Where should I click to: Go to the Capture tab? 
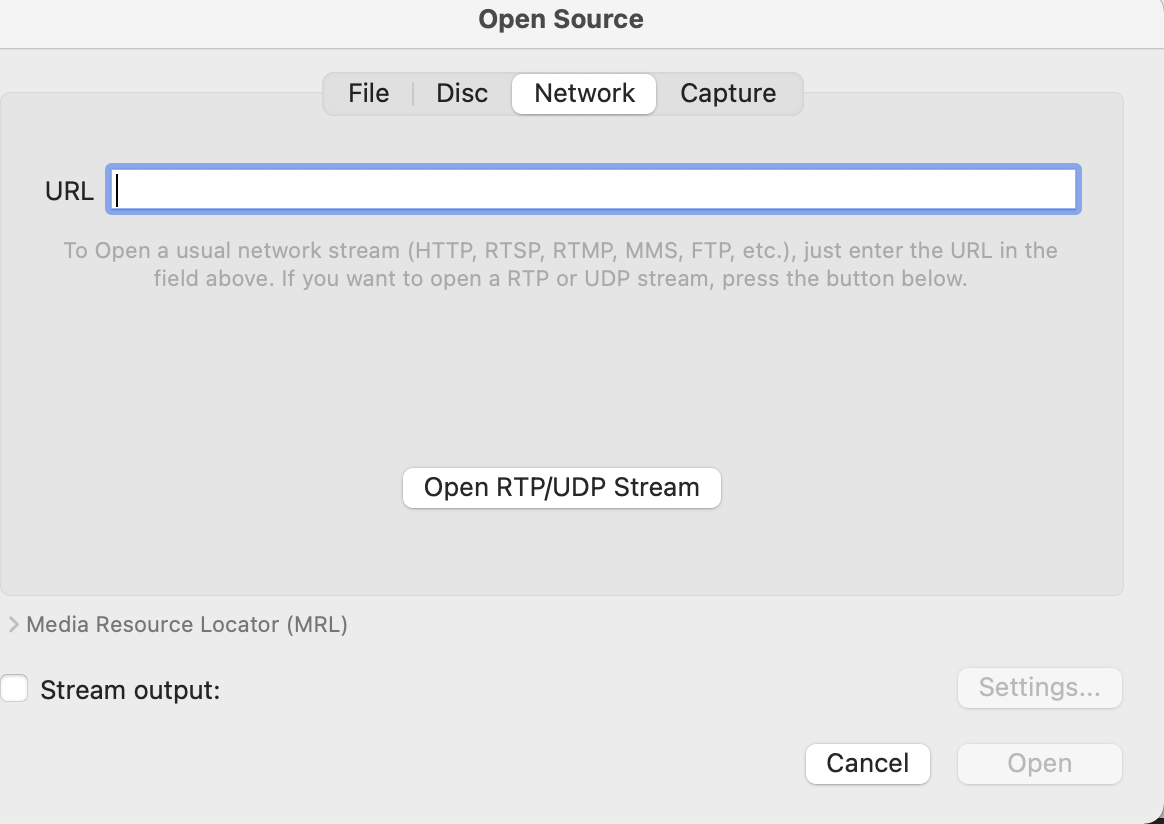(728, 94)
